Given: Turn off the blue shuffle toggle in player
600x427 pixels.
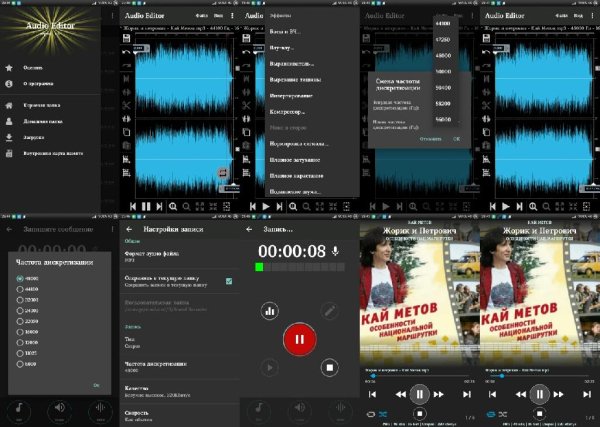Looking at the screenshot, I should 383,414.
